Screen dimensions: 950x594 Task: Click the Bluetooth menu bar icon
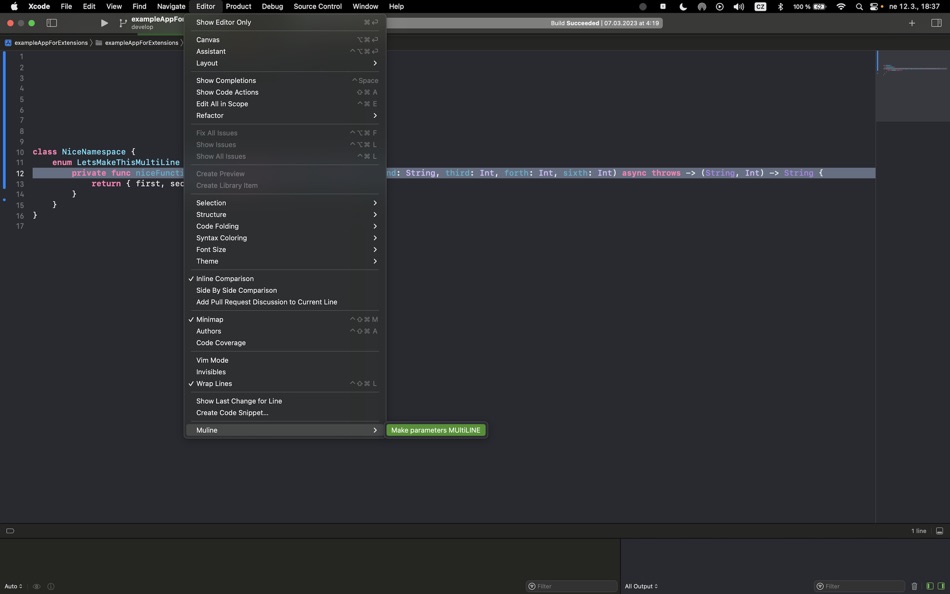(x=780, y=7)
